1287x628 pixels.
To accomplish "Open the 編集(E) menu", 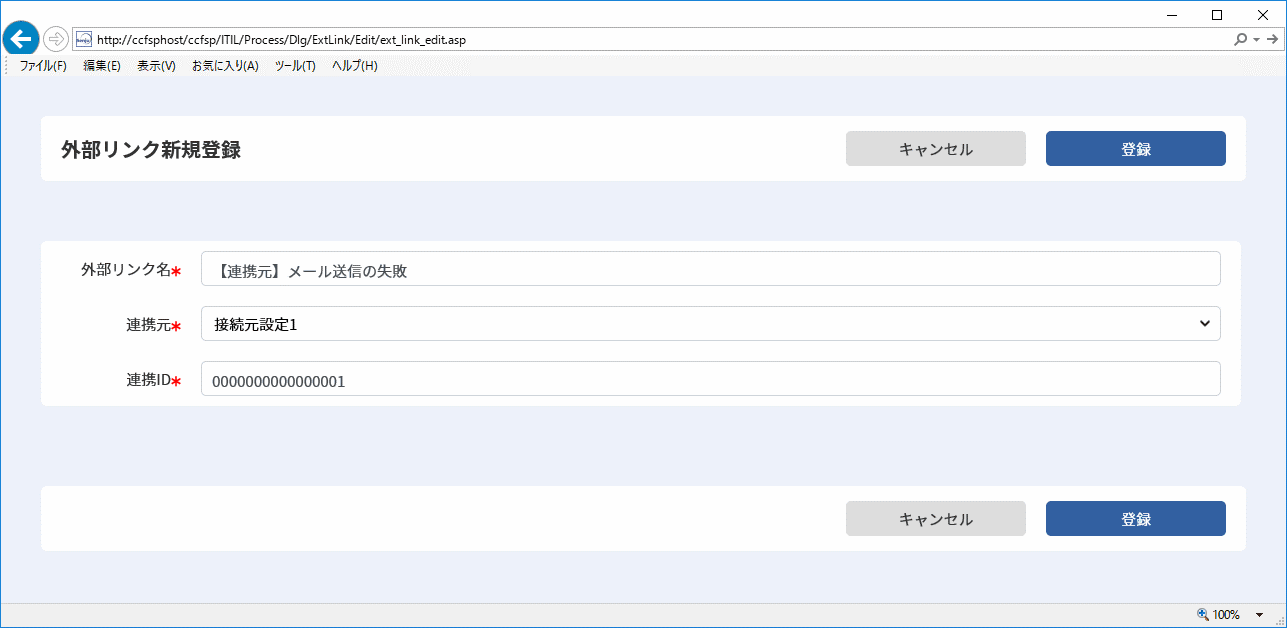I will click(x=102, y=66).
